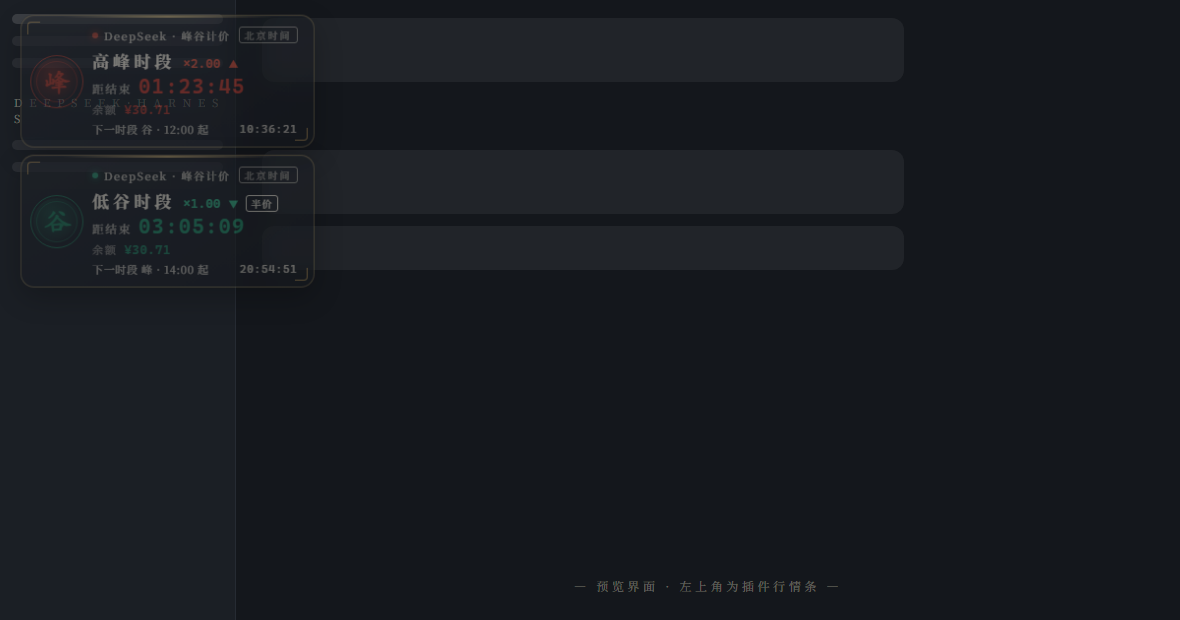
Task: Click the 北京时间 badge on the valley card
Action: click(268, 175)
